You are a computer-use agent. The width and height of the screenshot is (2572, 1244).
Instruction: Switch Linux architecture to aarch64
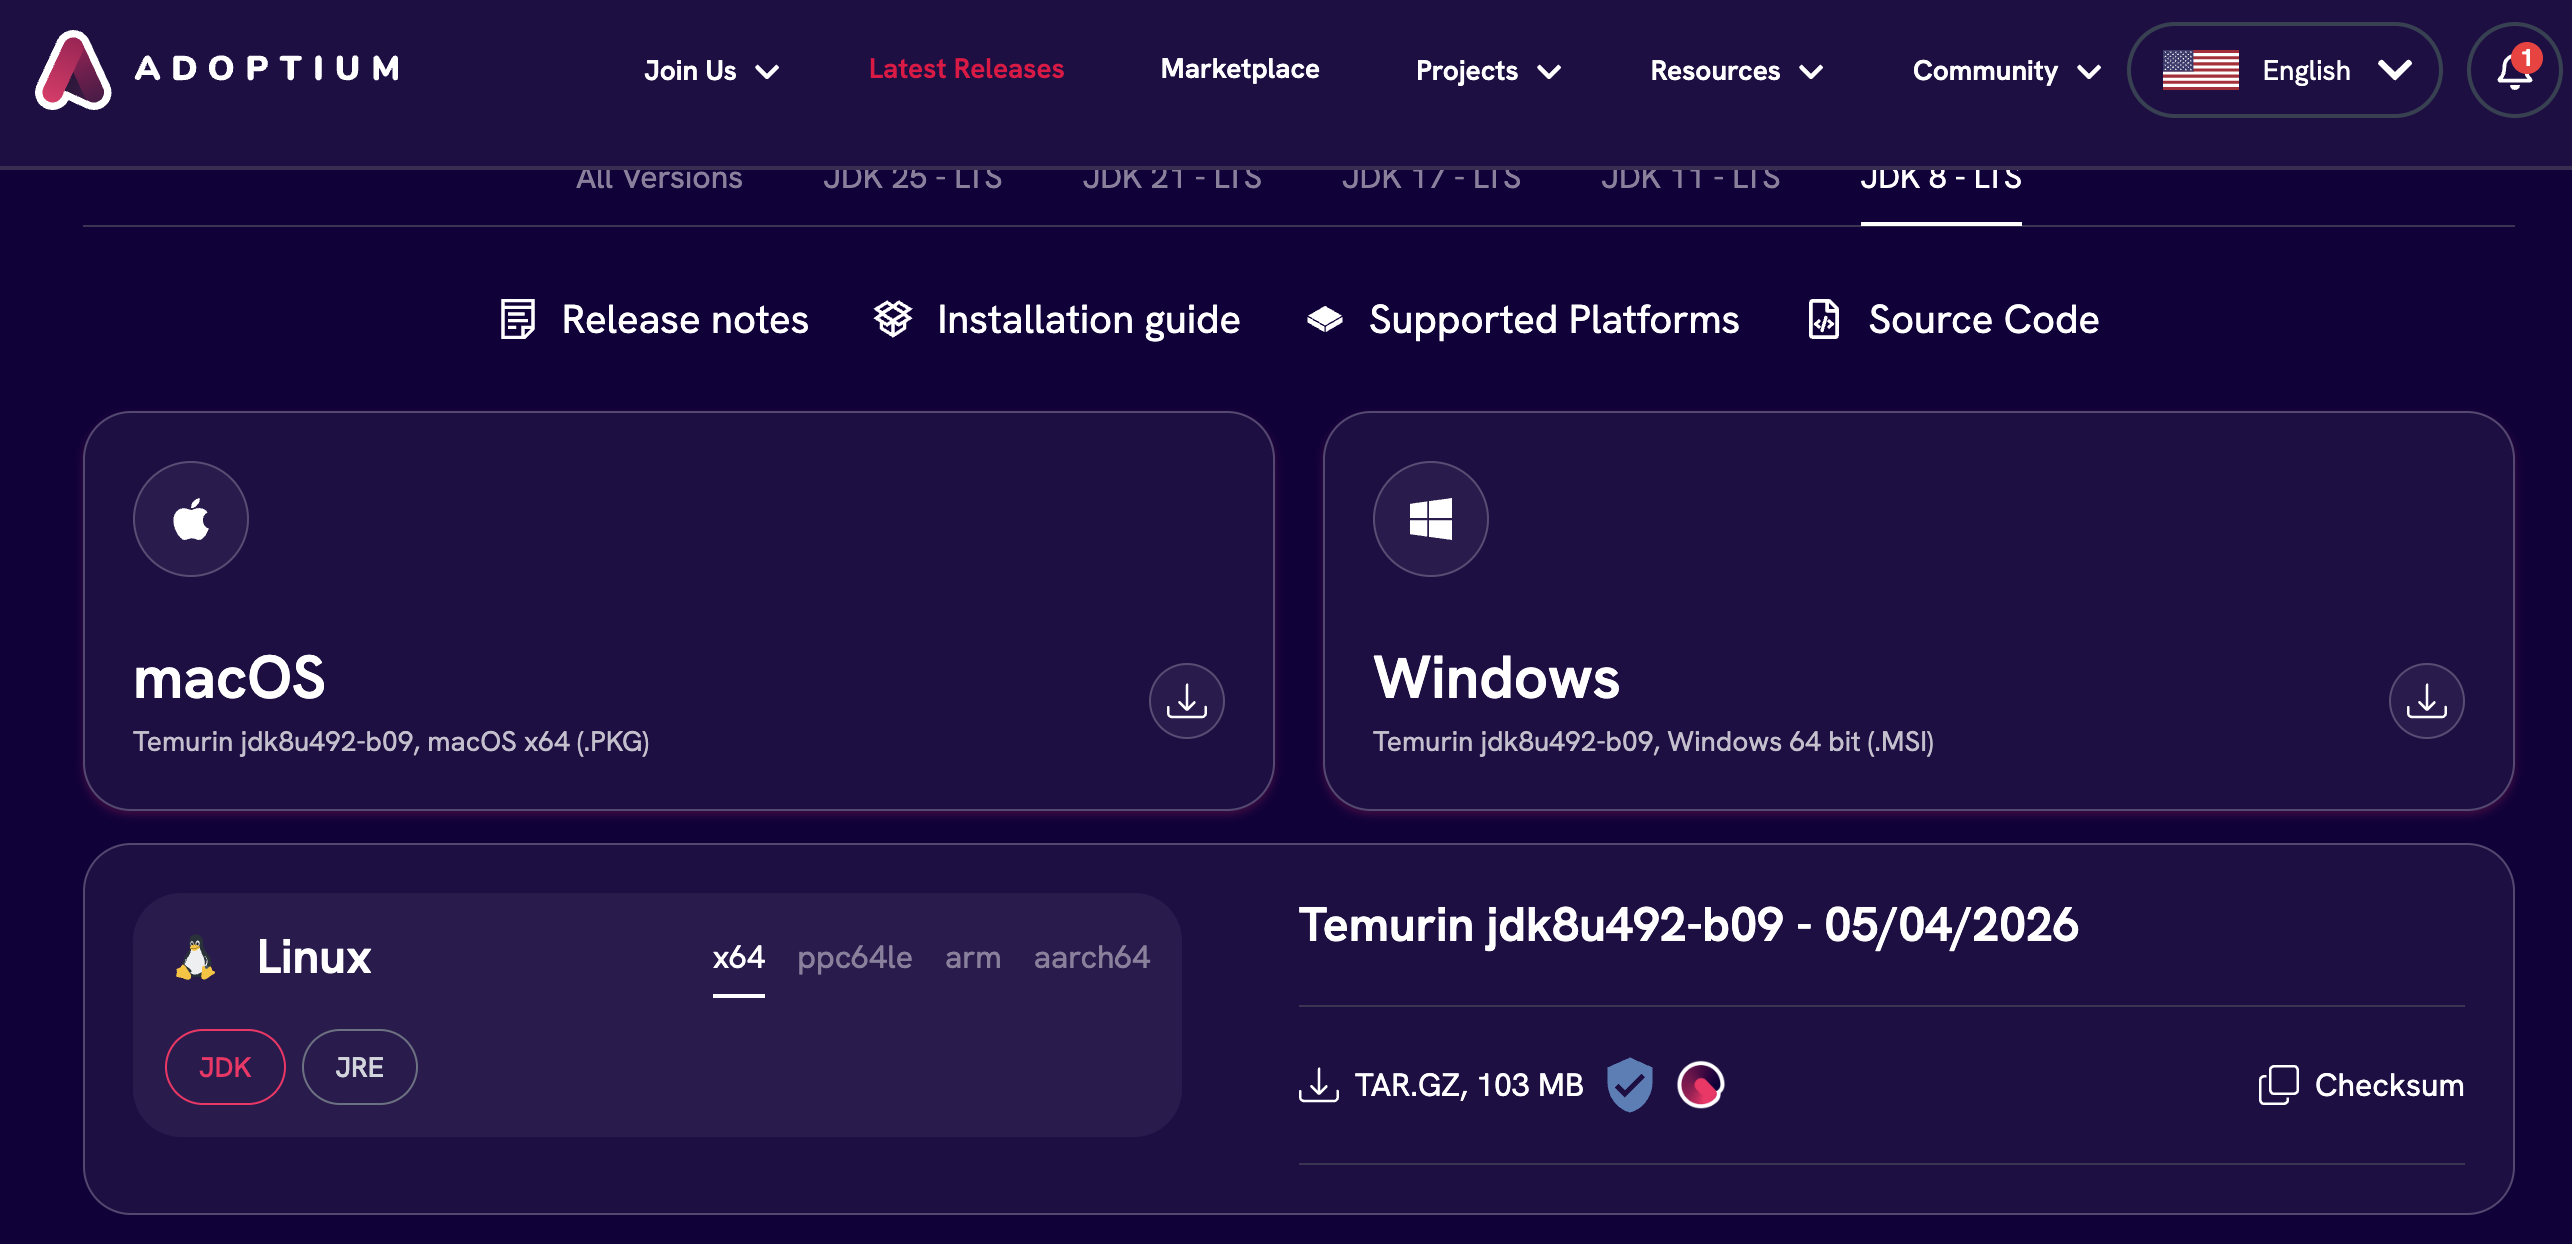tap(1091, 958)
